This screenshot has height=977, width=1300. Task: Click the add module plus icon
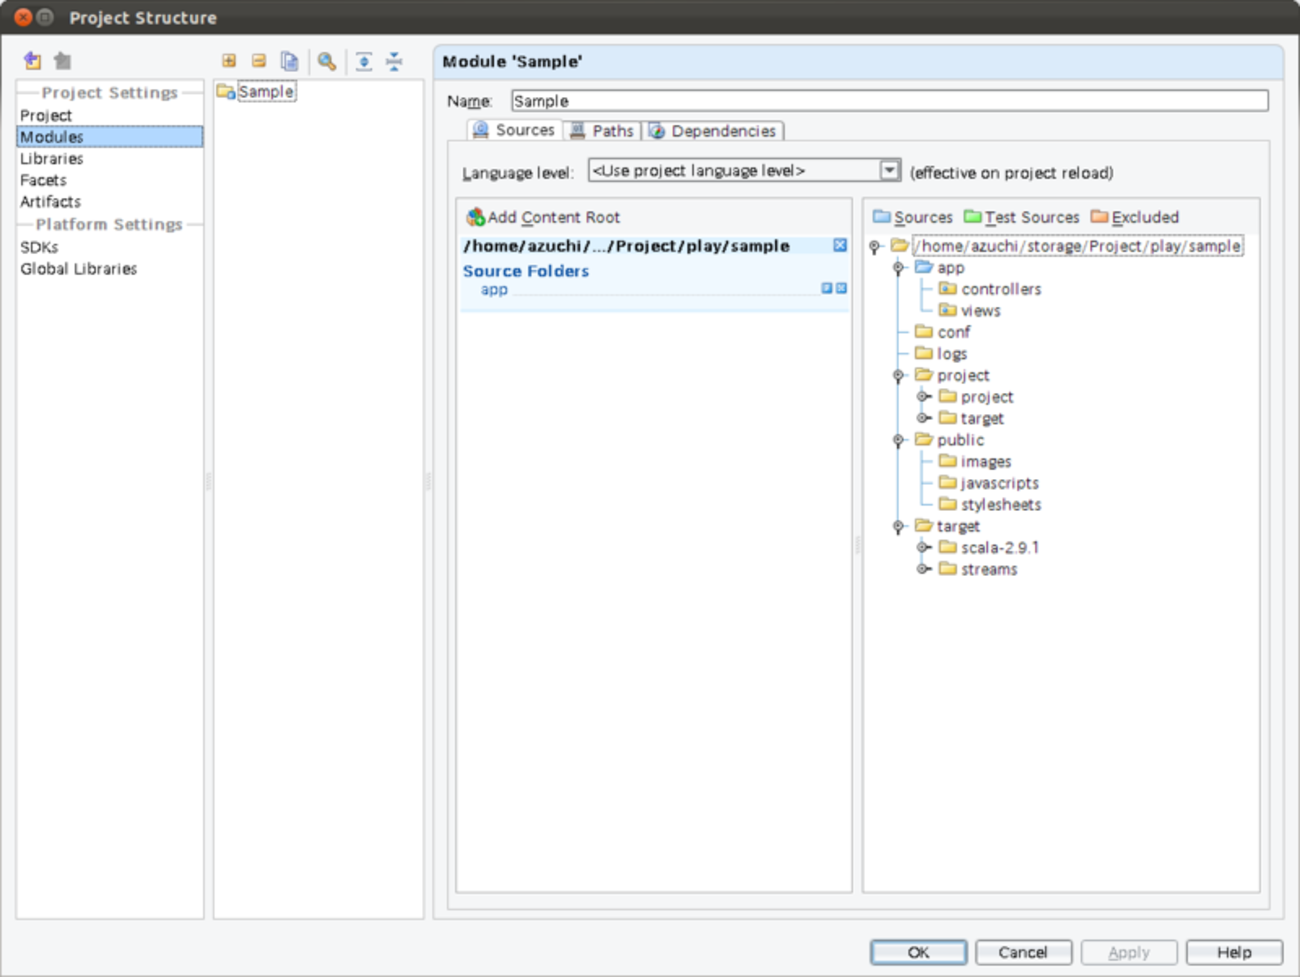[x=229, y=61]
